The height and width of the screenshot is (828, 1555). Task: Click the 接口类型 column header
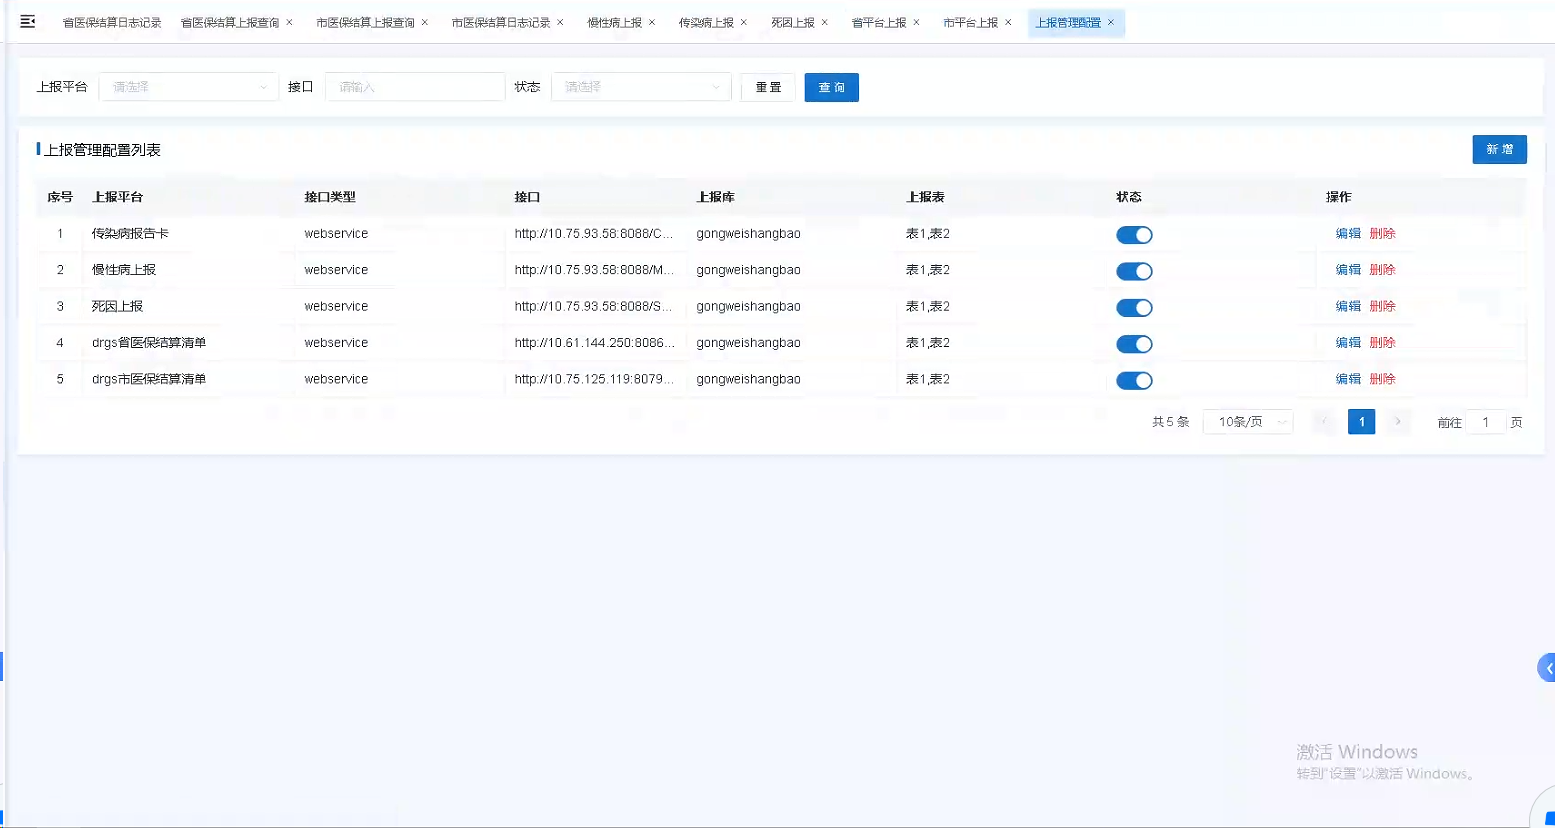click(330, 197)
